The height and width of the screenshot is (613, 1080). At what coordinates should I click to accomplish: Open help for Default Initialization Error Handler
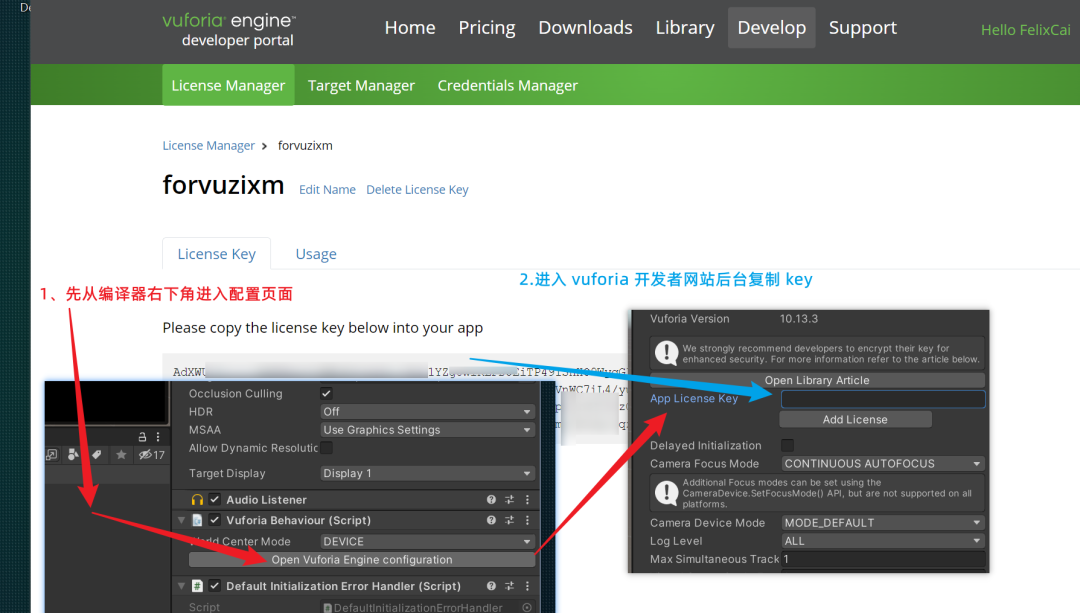(x=491, y=585)
